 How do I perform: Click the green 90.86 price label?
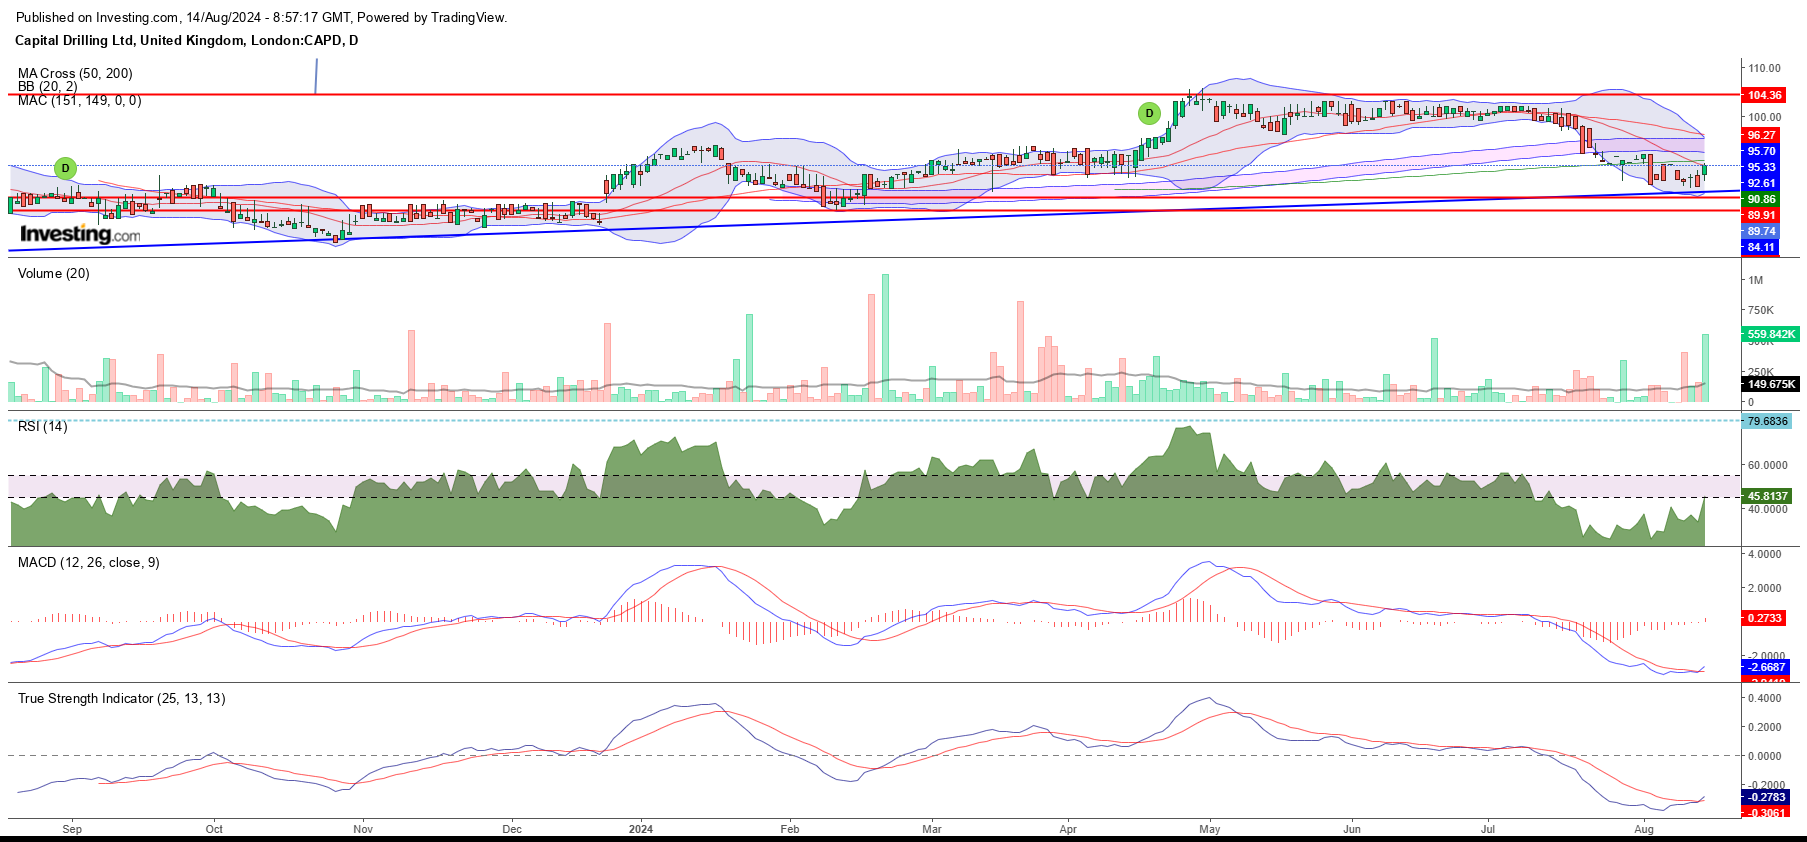1761,199
